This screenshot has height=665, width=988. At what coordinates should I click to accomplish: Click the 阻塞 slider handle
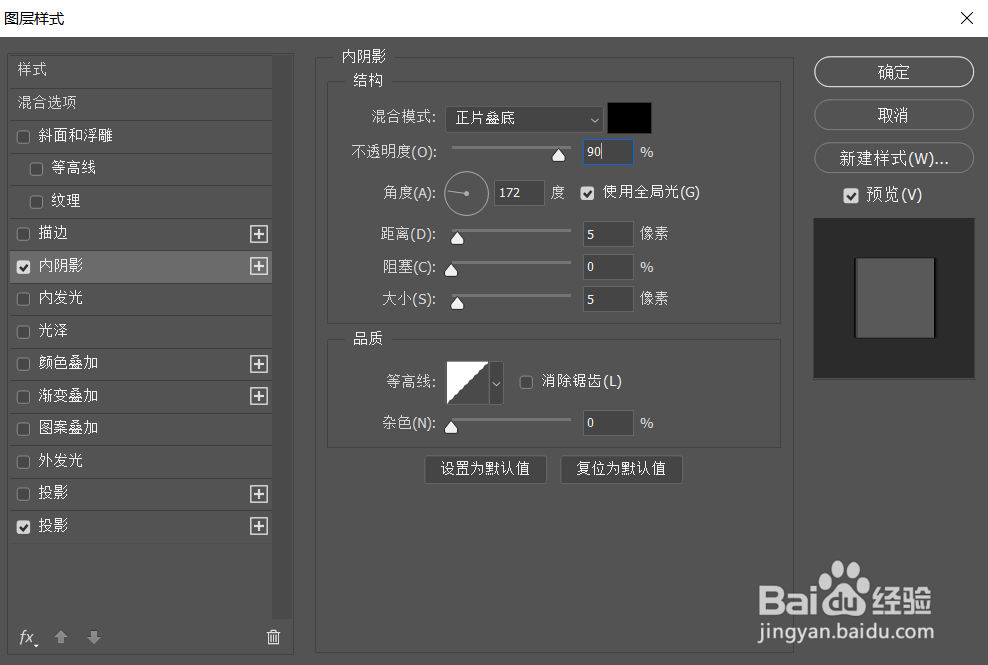pyautogui.click(x=451, y=270)
